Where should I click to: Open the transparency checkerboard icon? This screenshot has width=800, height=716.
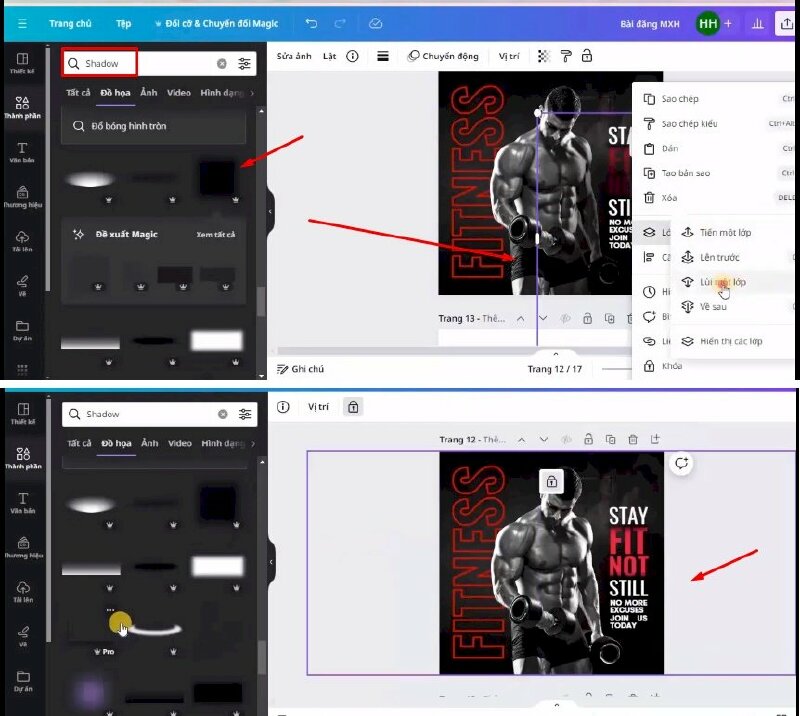[544, 56]
